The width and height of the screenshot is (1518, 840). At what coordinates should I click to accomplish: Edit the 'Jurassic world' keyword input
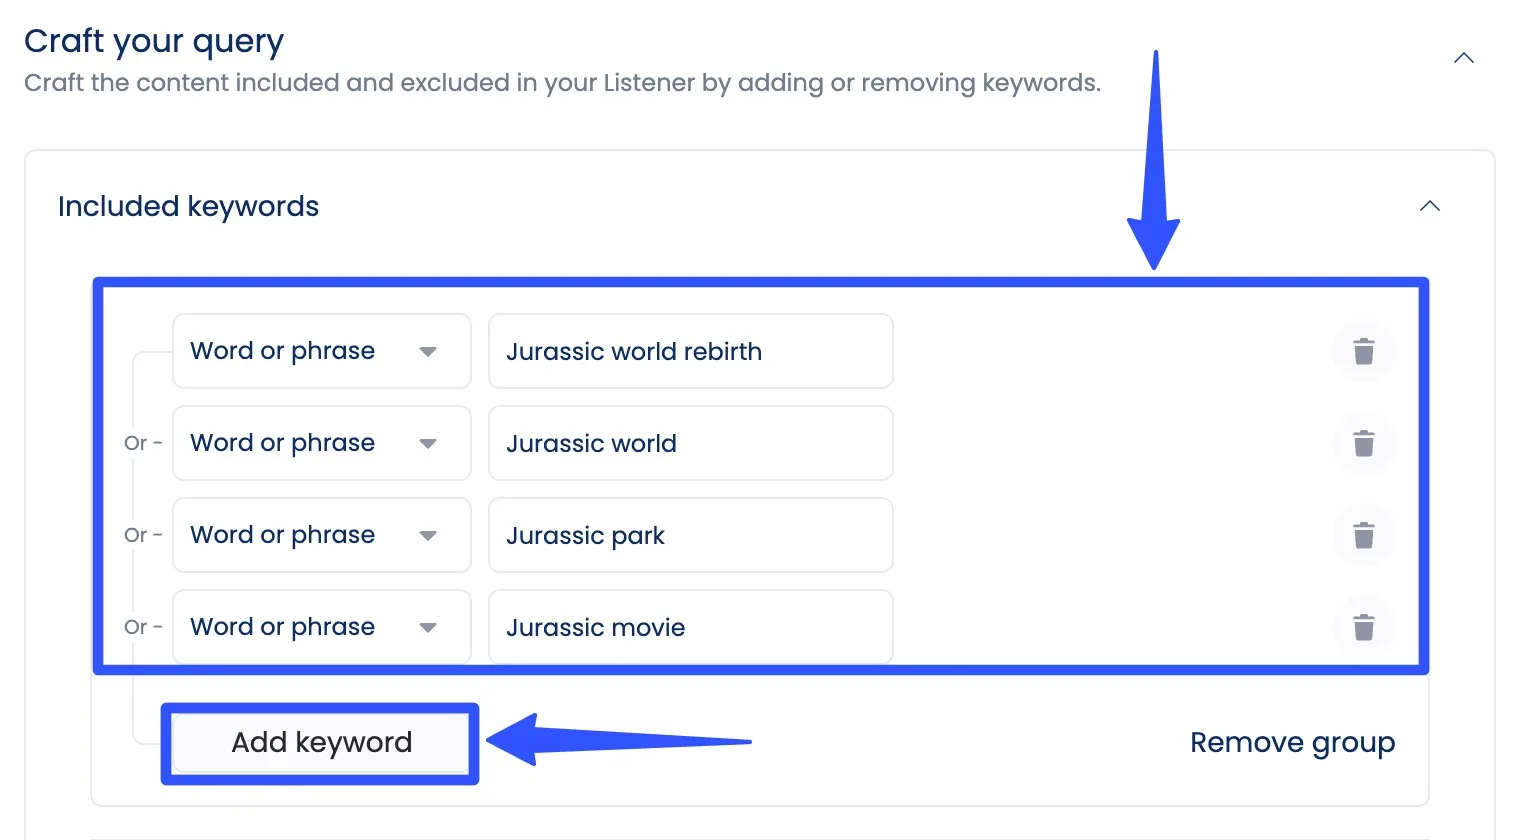(690, 443)
